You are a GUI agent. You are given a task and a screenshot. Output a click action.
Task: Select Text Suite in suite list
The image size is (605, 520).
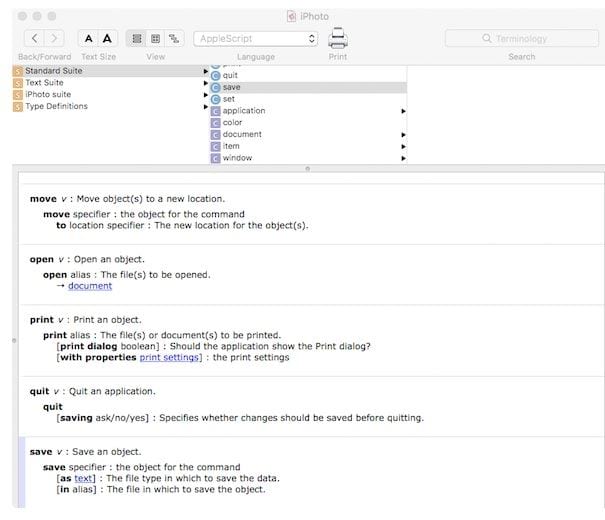[111, 83]
